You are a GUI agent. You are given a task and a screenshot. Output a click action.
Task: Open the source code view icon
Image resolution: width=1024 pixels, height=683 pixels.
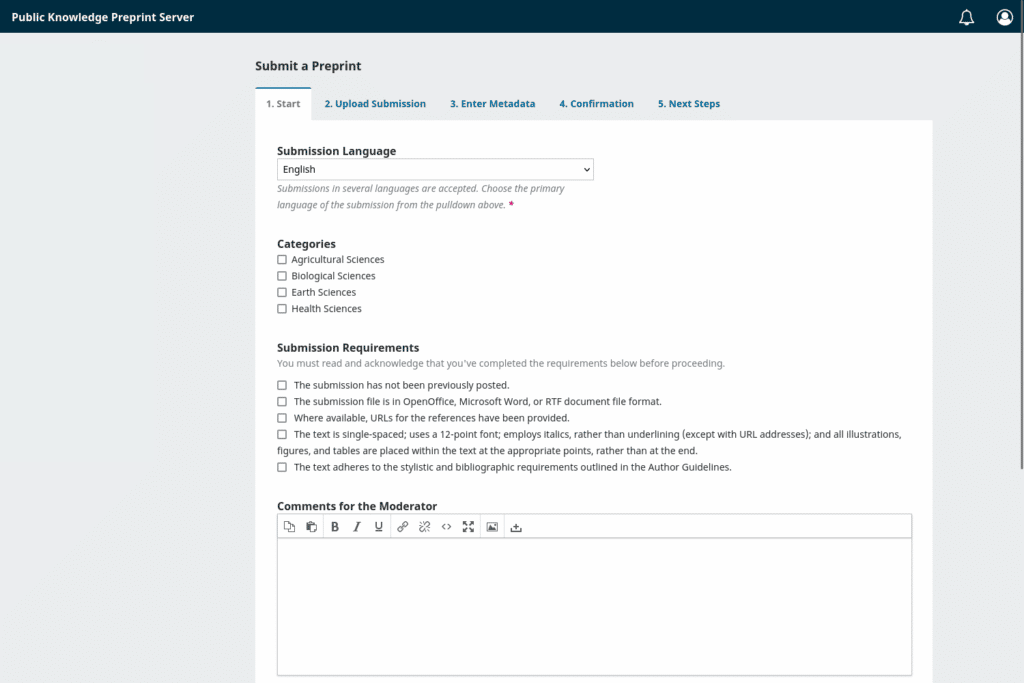point(446,527)
